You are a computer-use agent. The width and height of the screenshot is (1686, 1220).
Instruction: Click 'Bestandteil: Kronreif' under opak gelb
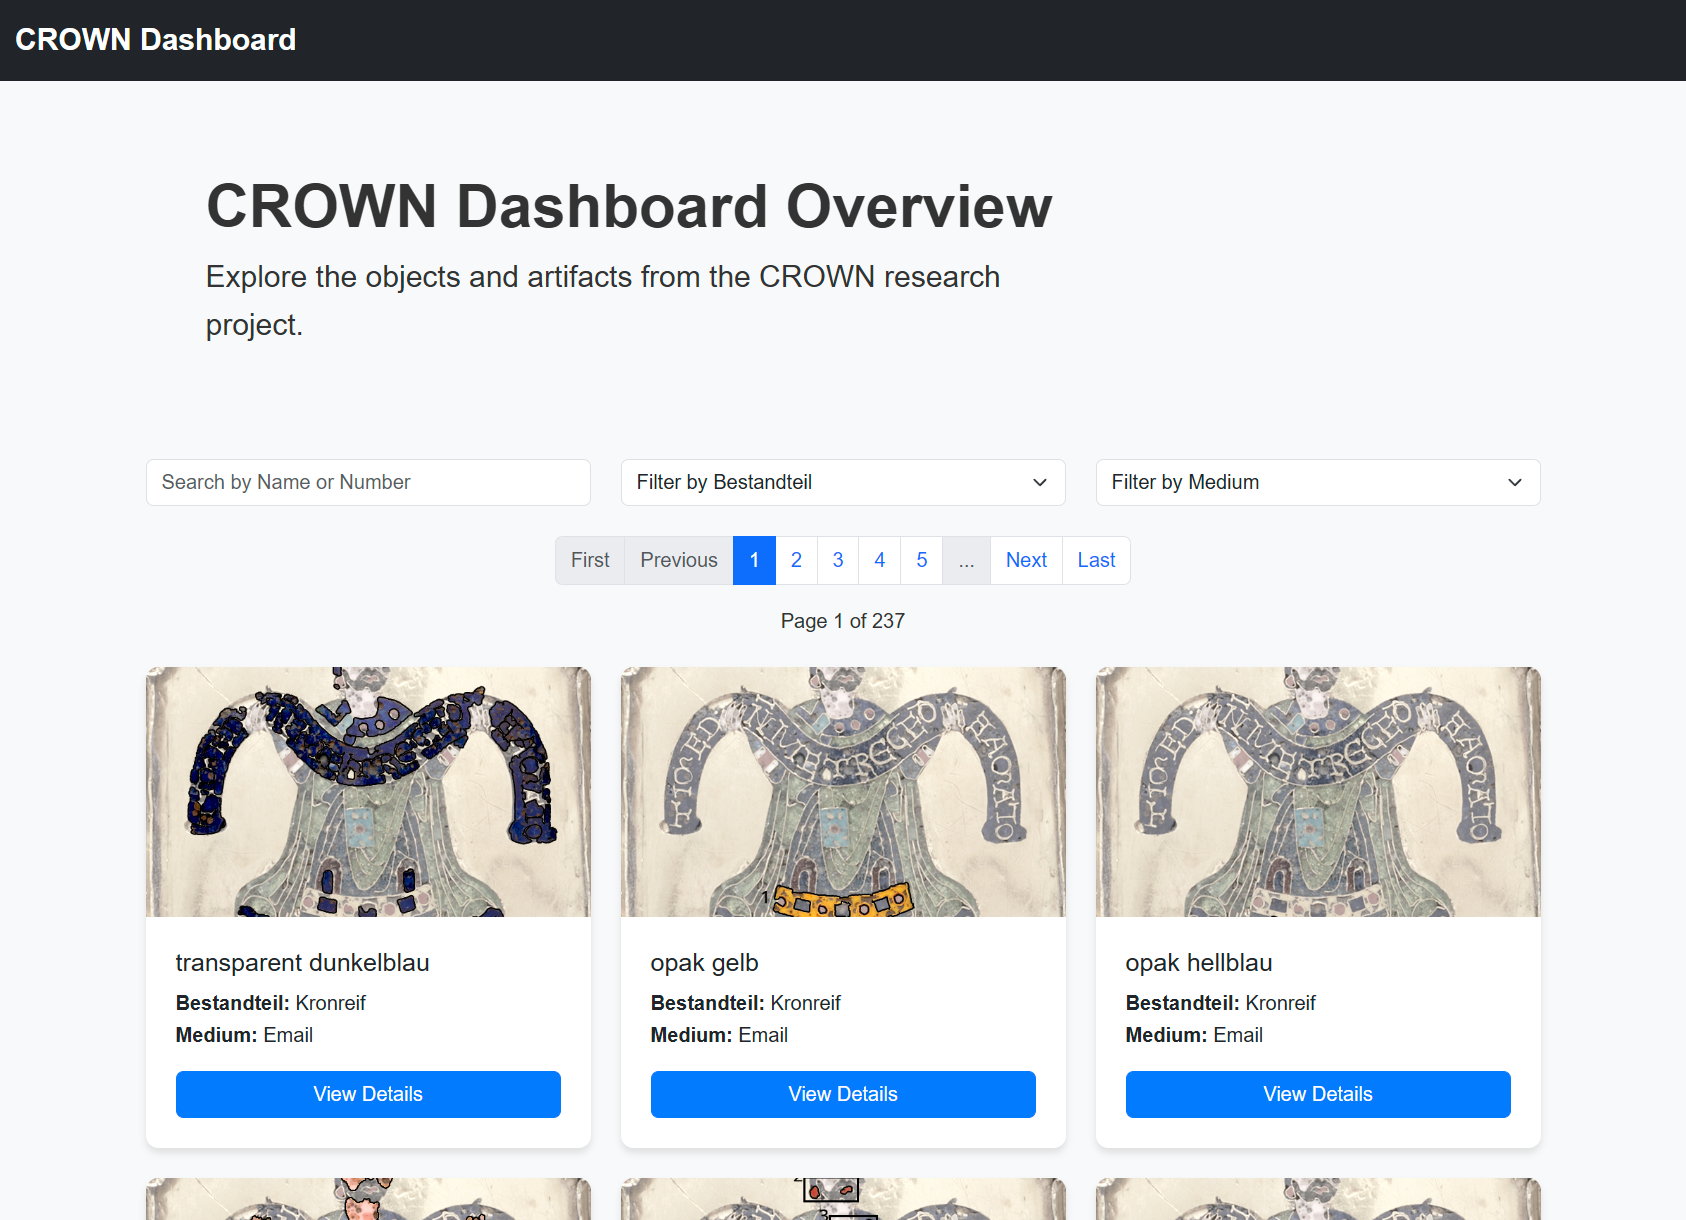tap(746, 1003)
